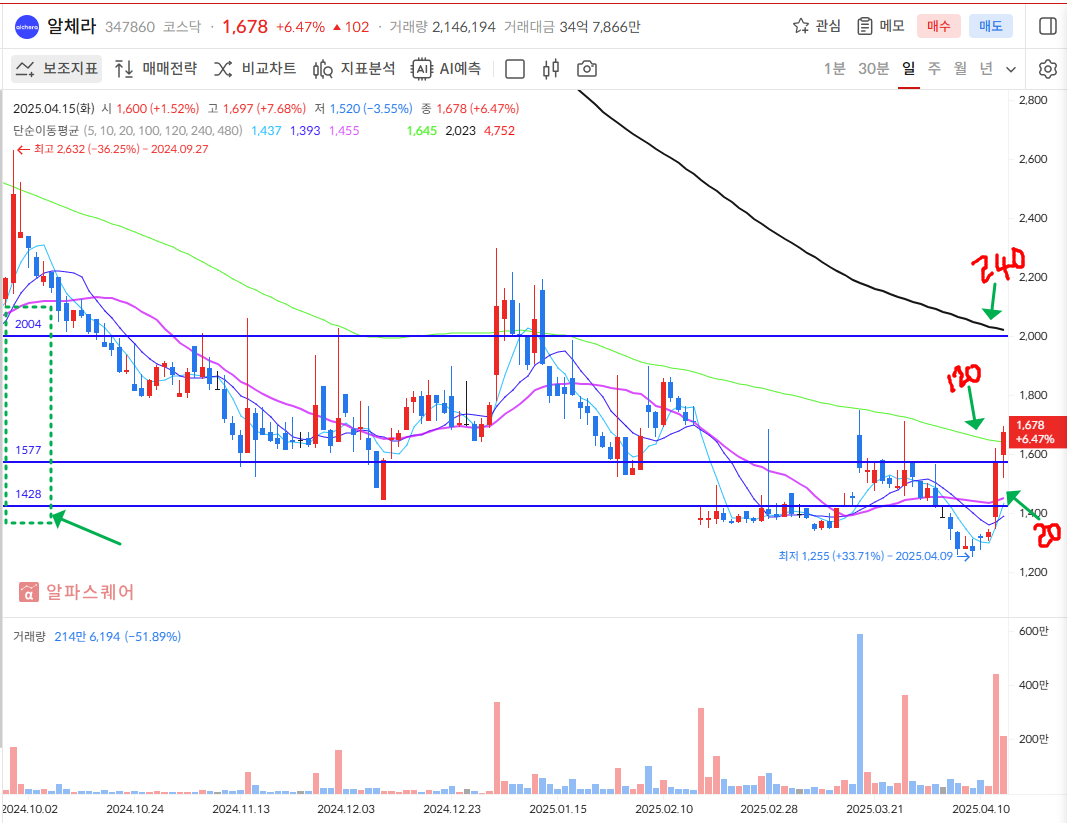
Task: Open 지표분석 indicator analysis
Action: tap(354, 69)
